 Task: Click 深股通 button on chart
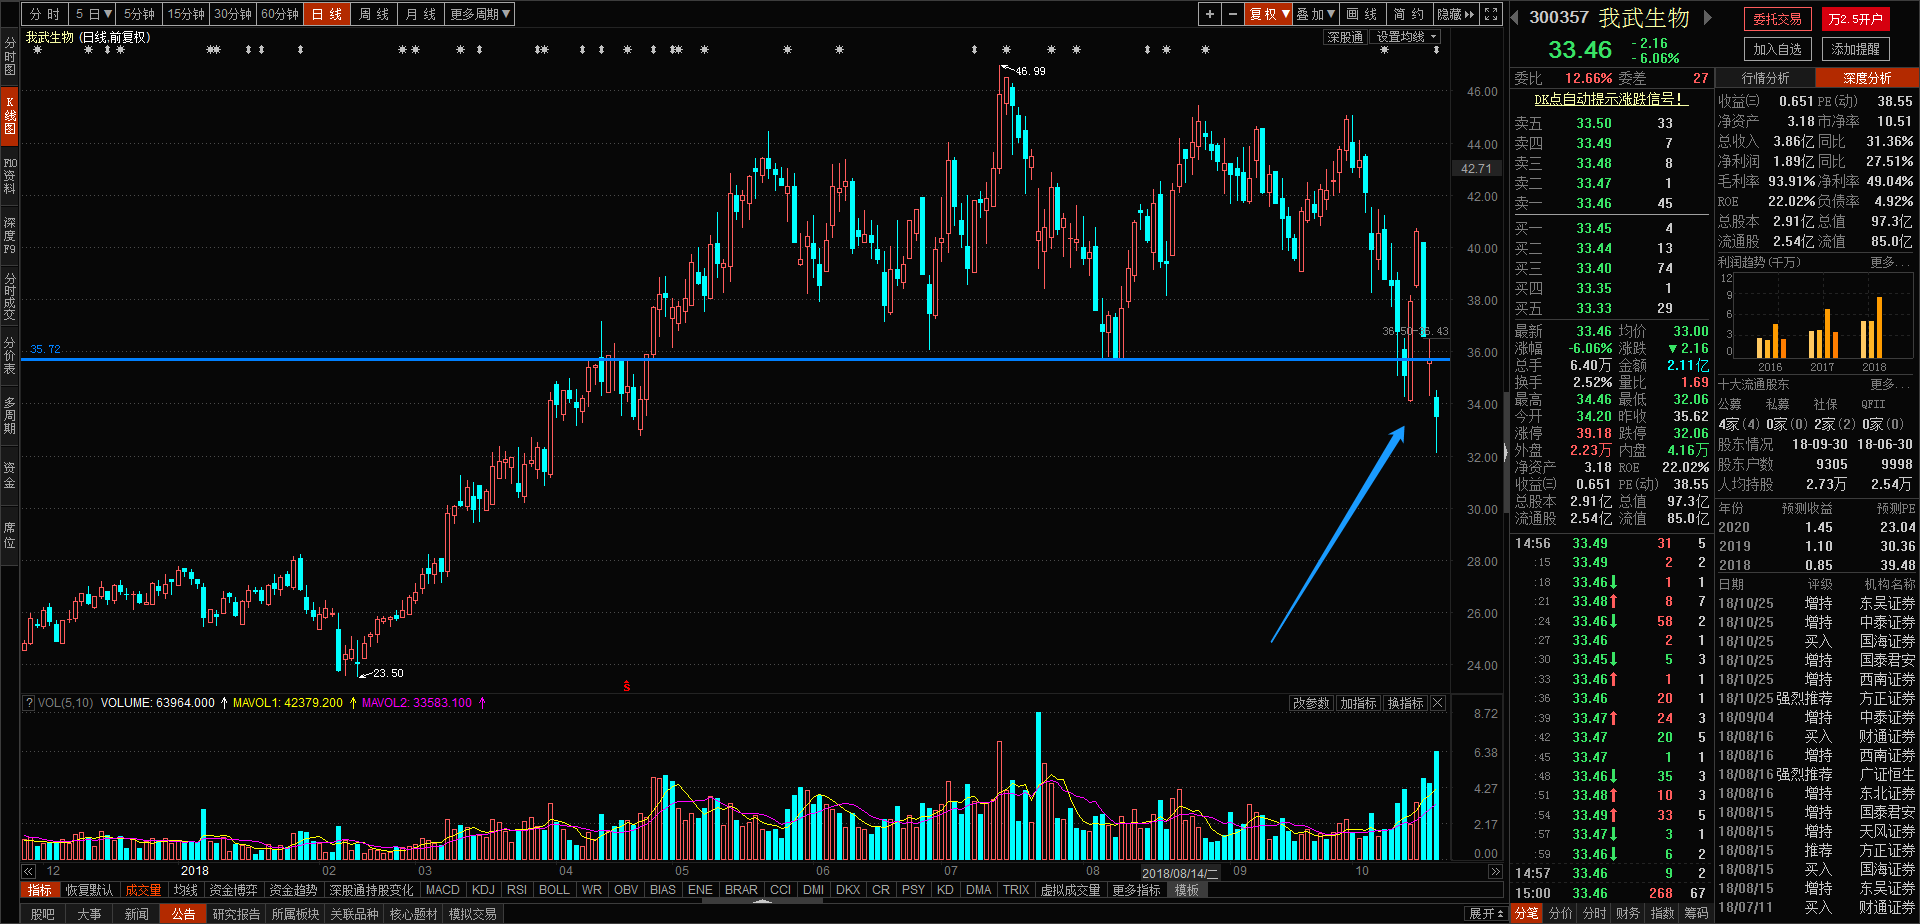[x=1345, y=37]
